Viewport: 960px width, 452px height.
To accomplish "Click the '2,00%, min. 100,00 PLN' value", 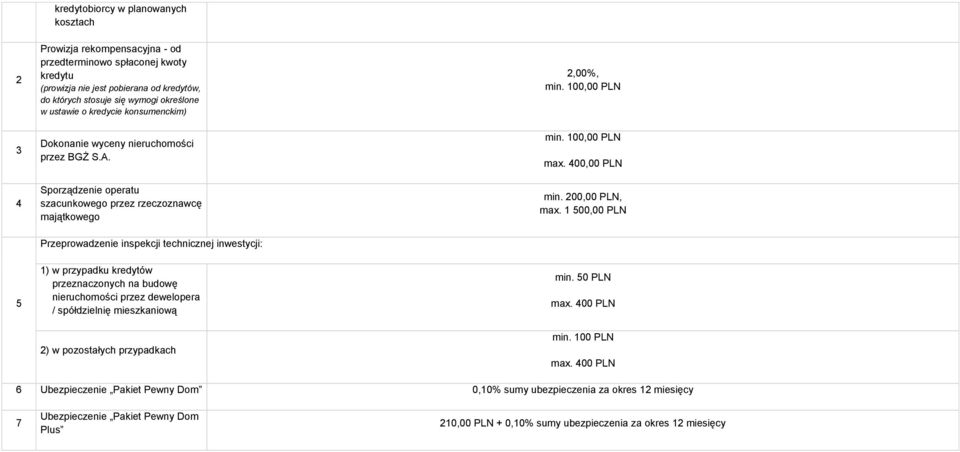I will click(x=582, y=80).
